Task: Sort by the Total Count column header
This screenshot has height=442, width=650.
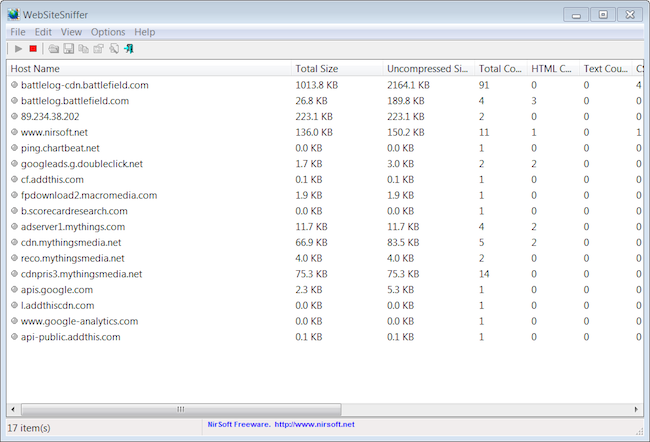Action: [x=501, y=68]
